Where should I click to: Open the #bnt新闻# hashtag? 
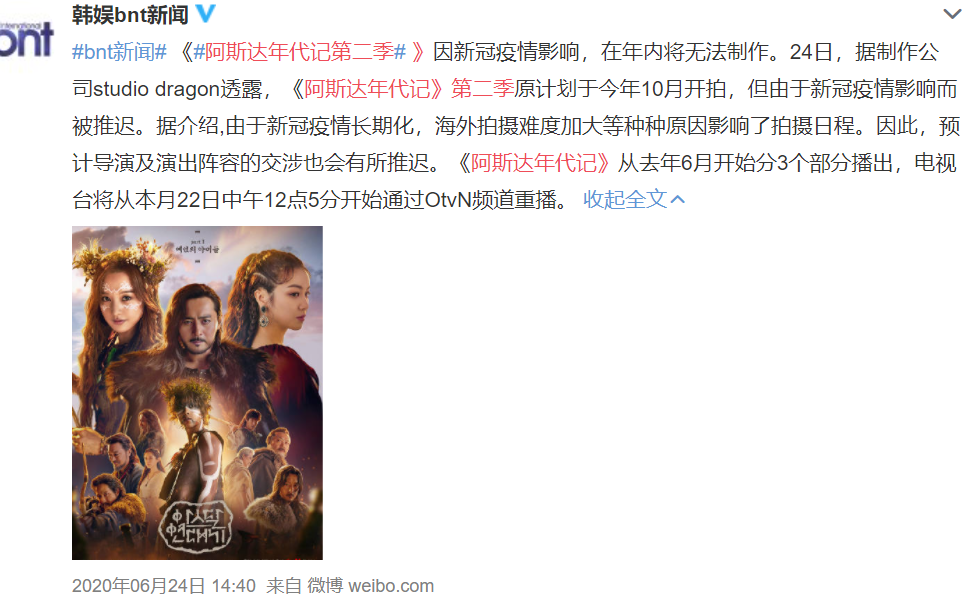click(x=119, y=52)
